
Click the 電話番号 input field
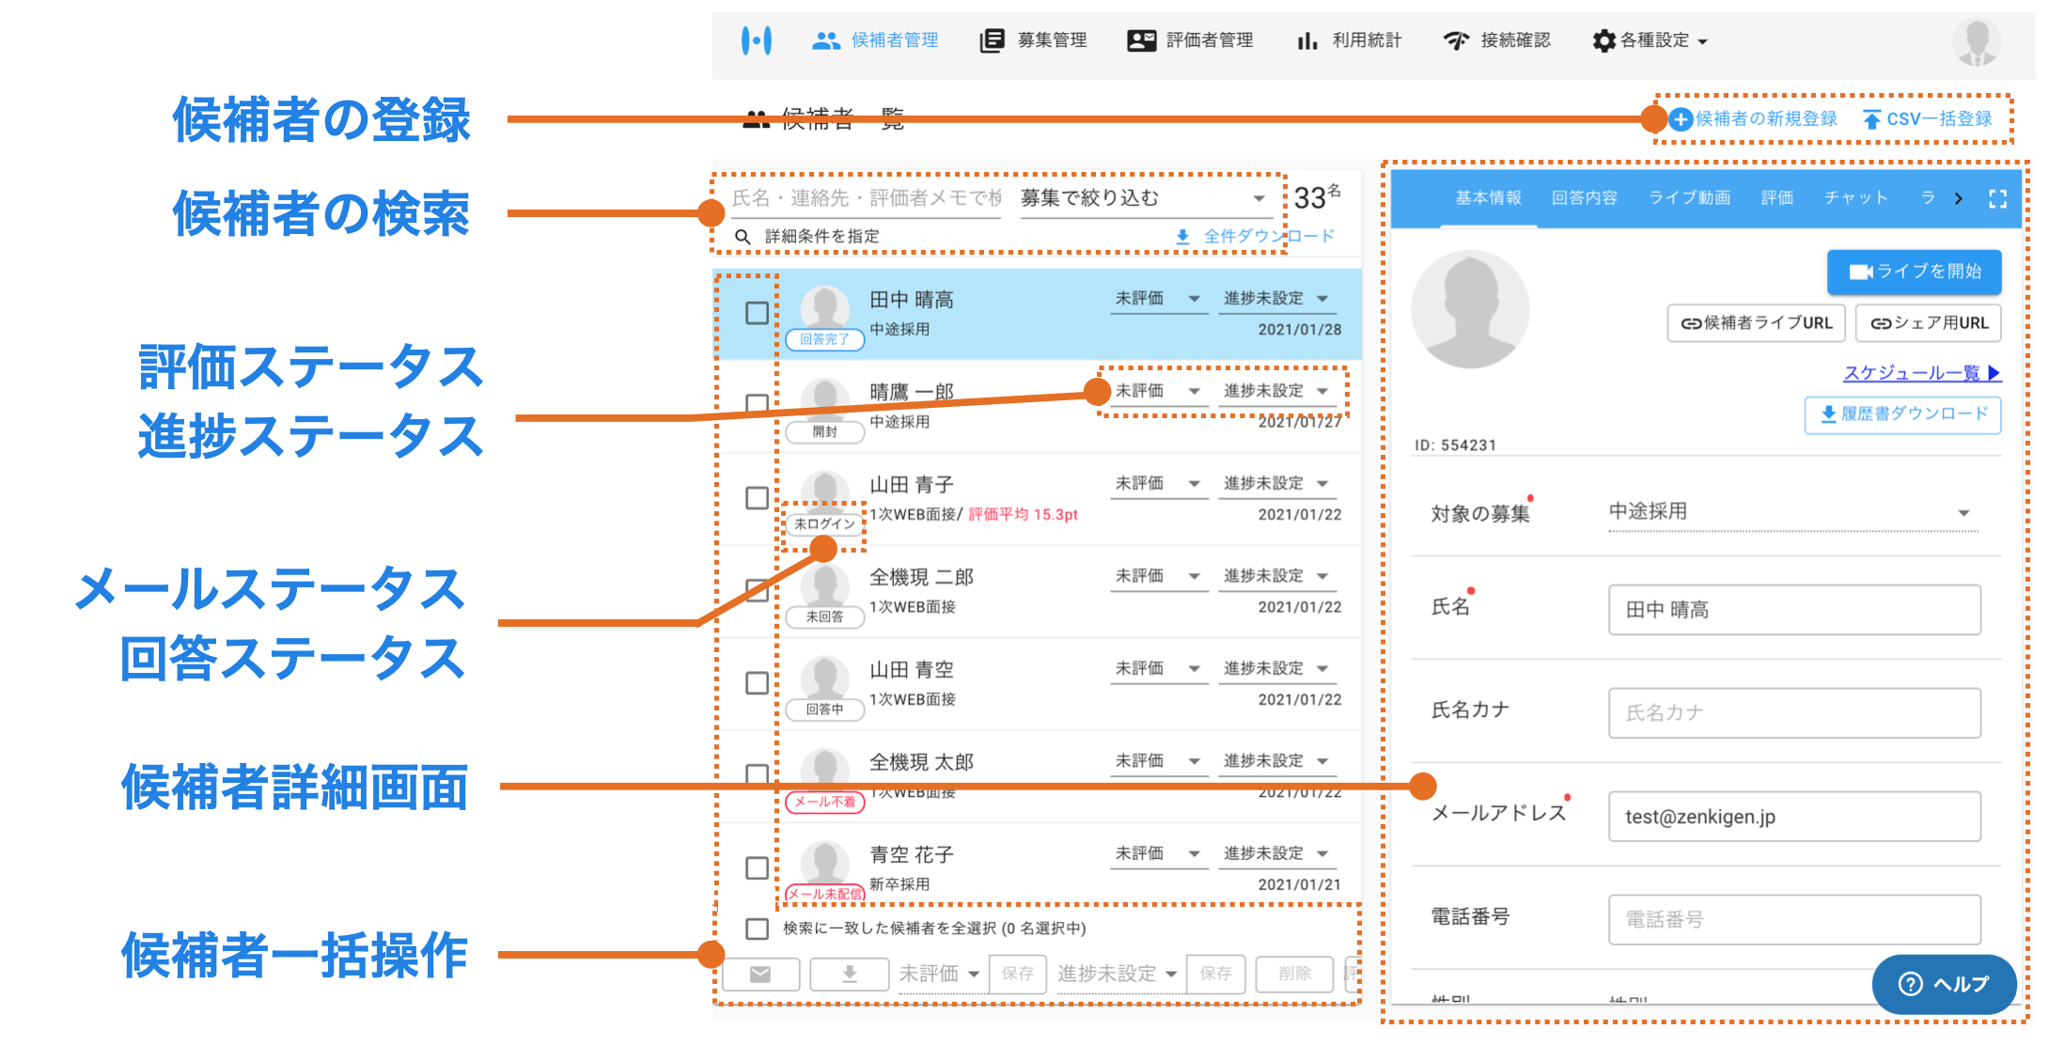click(1794, 920)
